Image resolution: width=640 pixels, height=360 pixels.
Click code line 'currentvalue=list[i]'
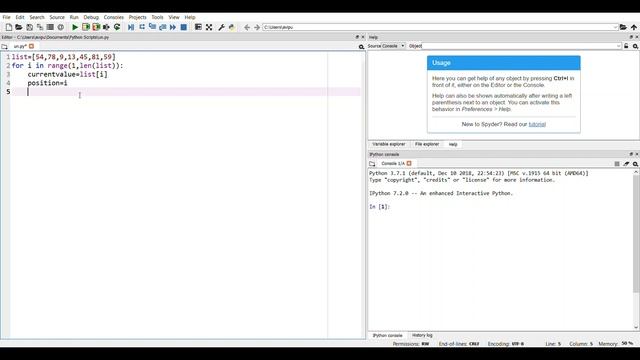click(67, 74)
